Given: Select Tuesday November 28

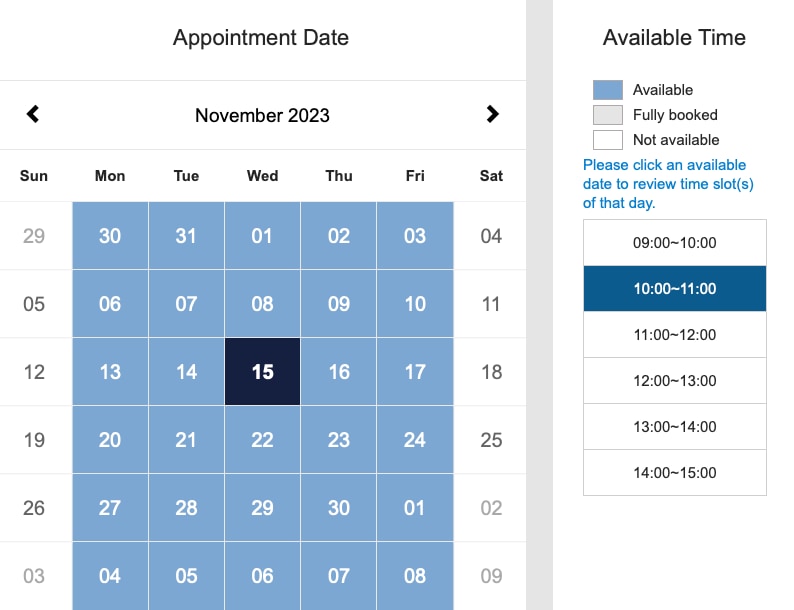Looking at the screenshot, I should click(x=186, y=508).
